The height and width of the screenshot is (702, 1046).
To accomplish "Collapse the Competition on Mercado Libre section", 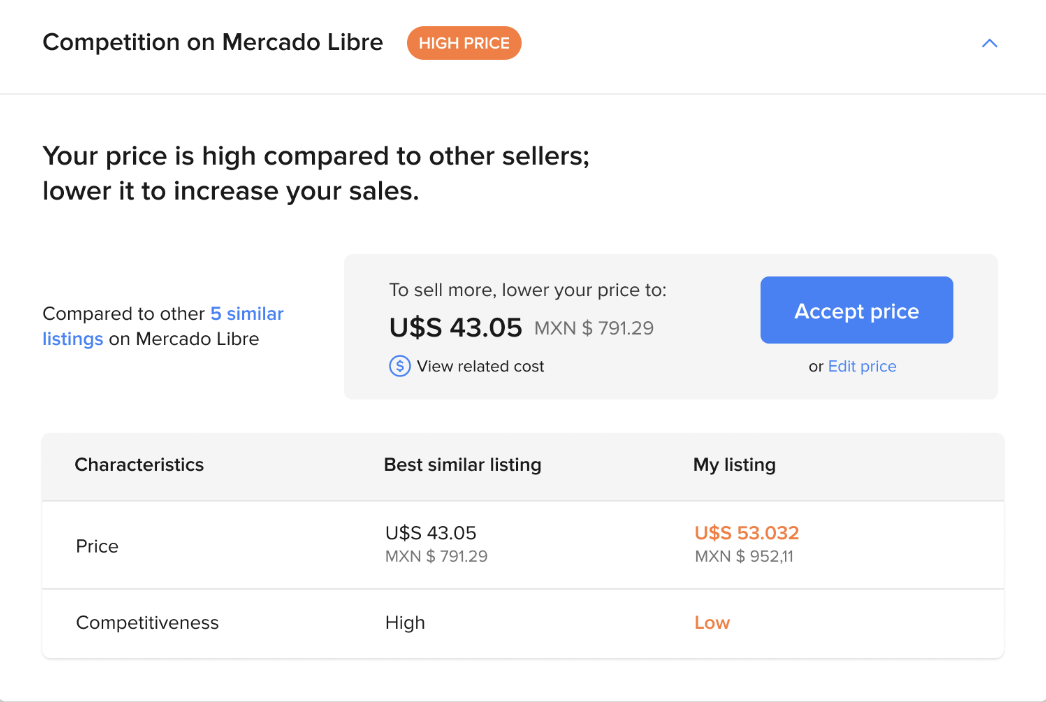I will point(989,43).
